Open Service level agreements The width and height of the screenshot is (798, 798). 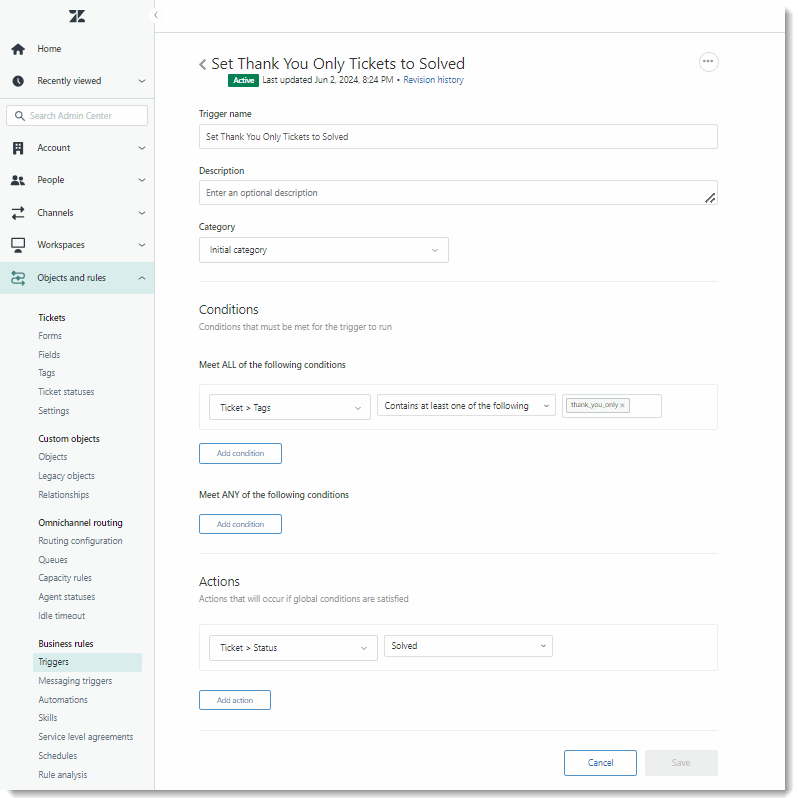(x=86, y=737)
